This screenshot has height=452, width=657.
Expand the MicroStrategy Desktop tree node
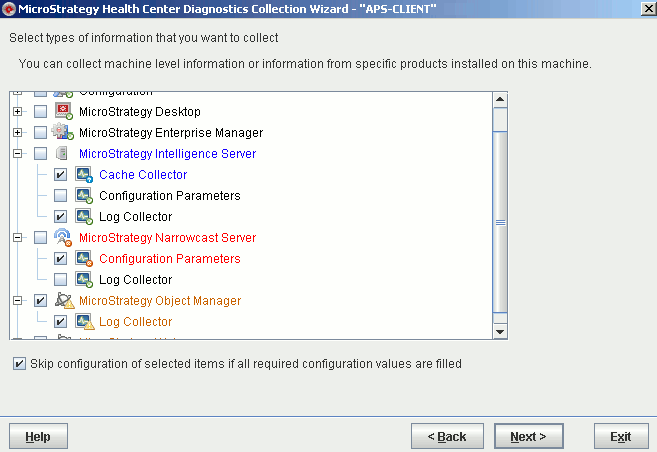pyautogui.click(x=18, y=112)
